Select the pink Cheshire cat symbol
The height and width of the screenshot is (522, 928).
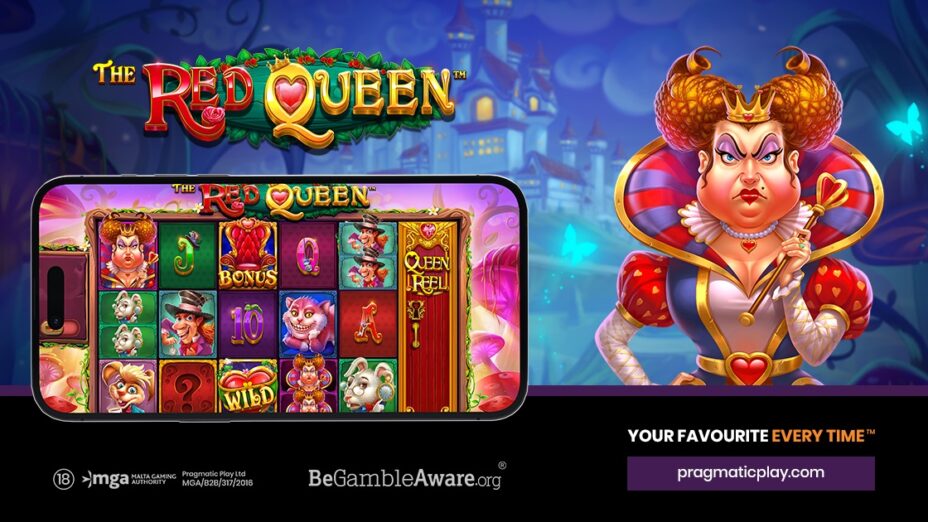click(308, 324)
